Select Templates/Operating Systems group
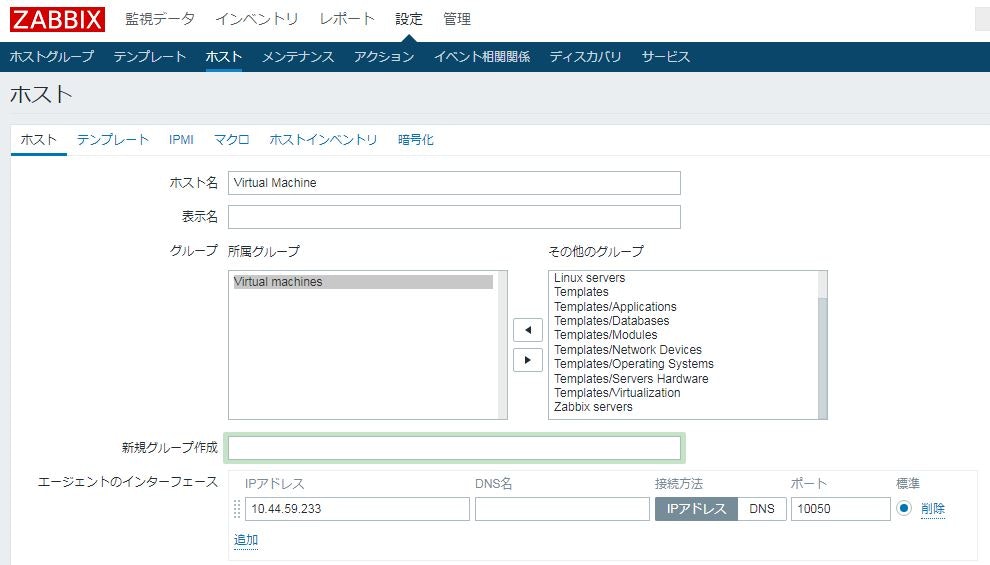 (634, 364)
